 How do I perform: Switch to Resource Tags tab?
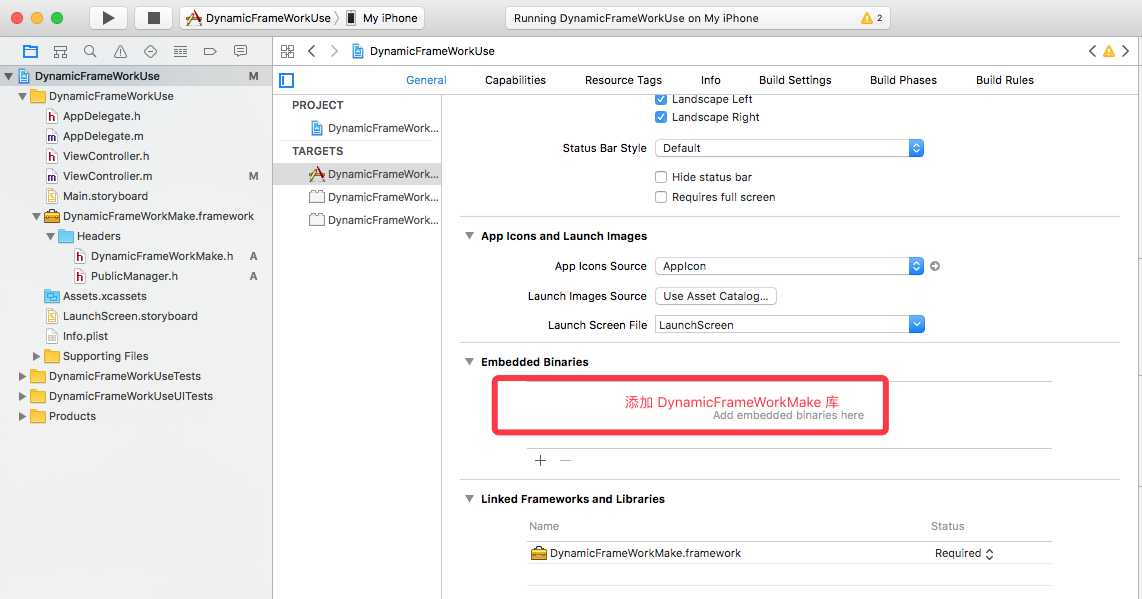pos(623,80)
